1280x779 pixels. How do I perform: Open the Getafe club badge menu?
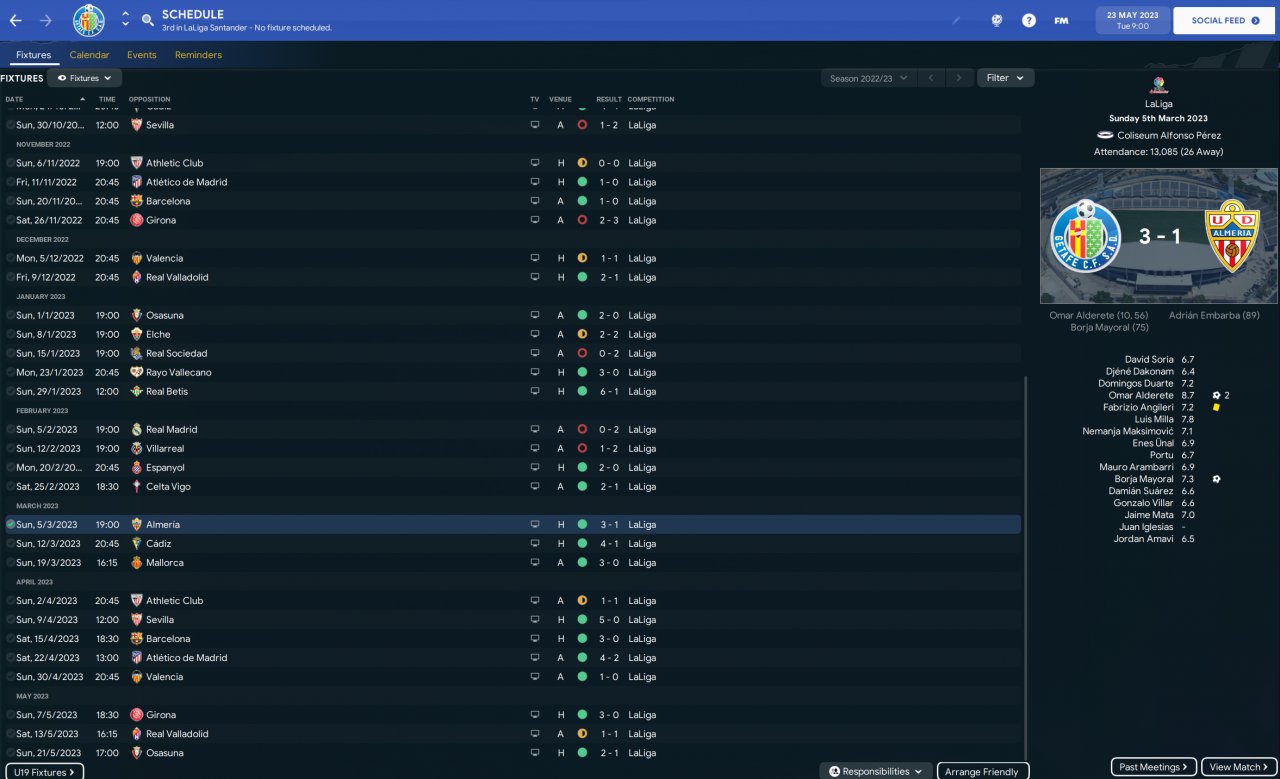coord(89,20)
